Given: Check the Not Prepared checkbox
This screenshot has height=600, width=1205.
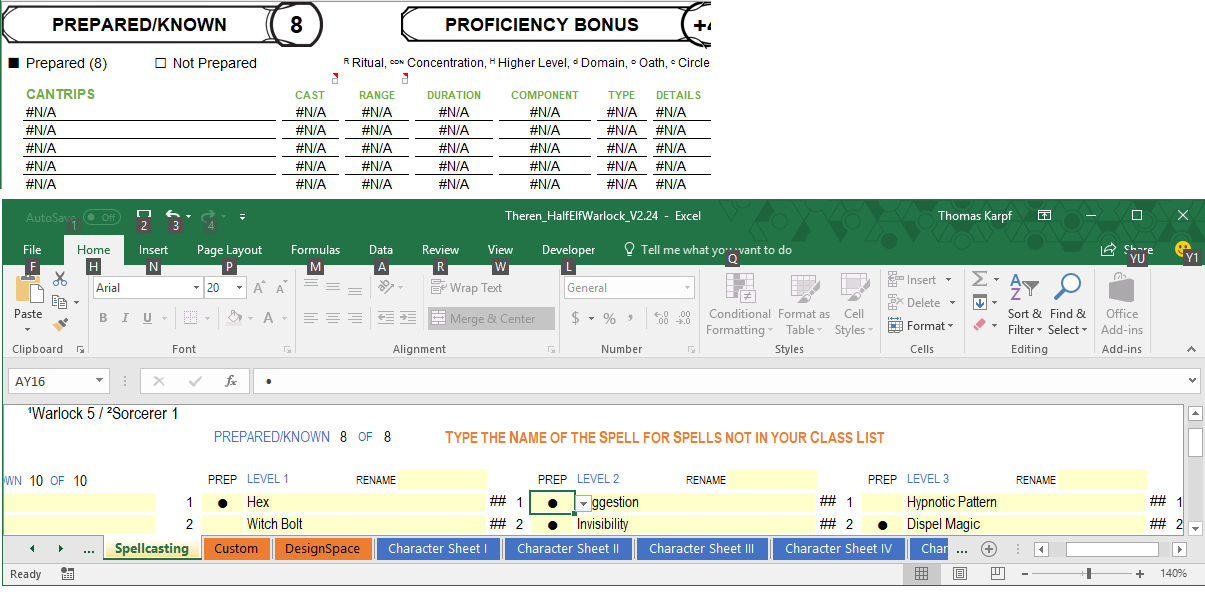Looking at the screenshot, I should click(160, 63).
